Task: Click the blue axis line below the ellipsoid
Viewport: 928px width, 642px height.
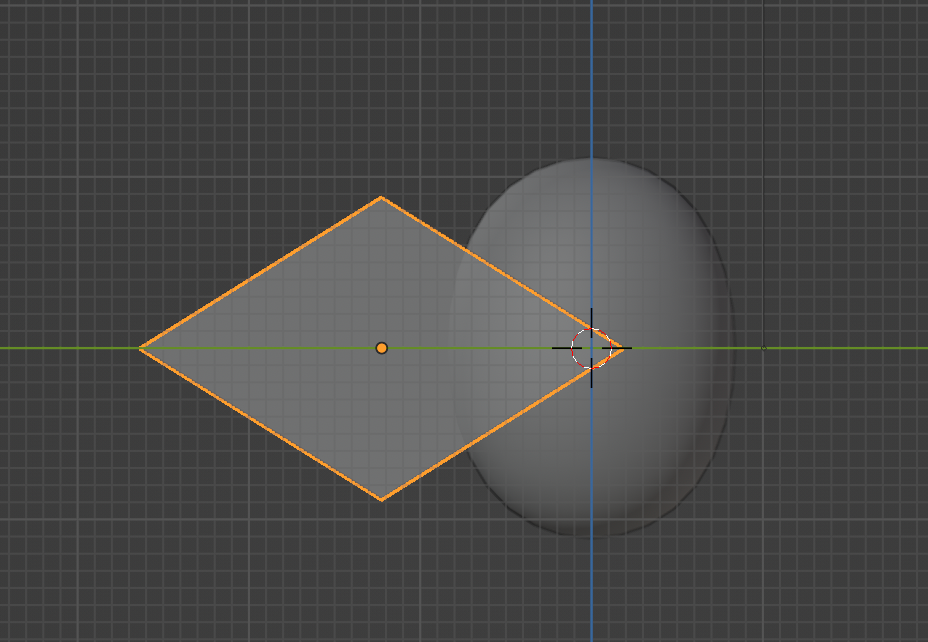Action: pyautogui.click(x=591, y=590)
